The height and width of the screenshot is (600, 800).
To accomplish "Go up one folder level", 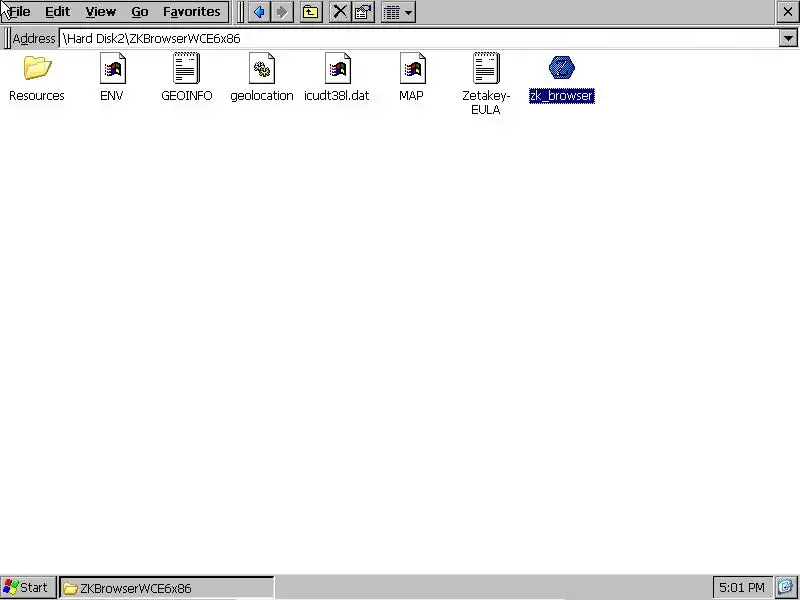I will tap(311, 12).
